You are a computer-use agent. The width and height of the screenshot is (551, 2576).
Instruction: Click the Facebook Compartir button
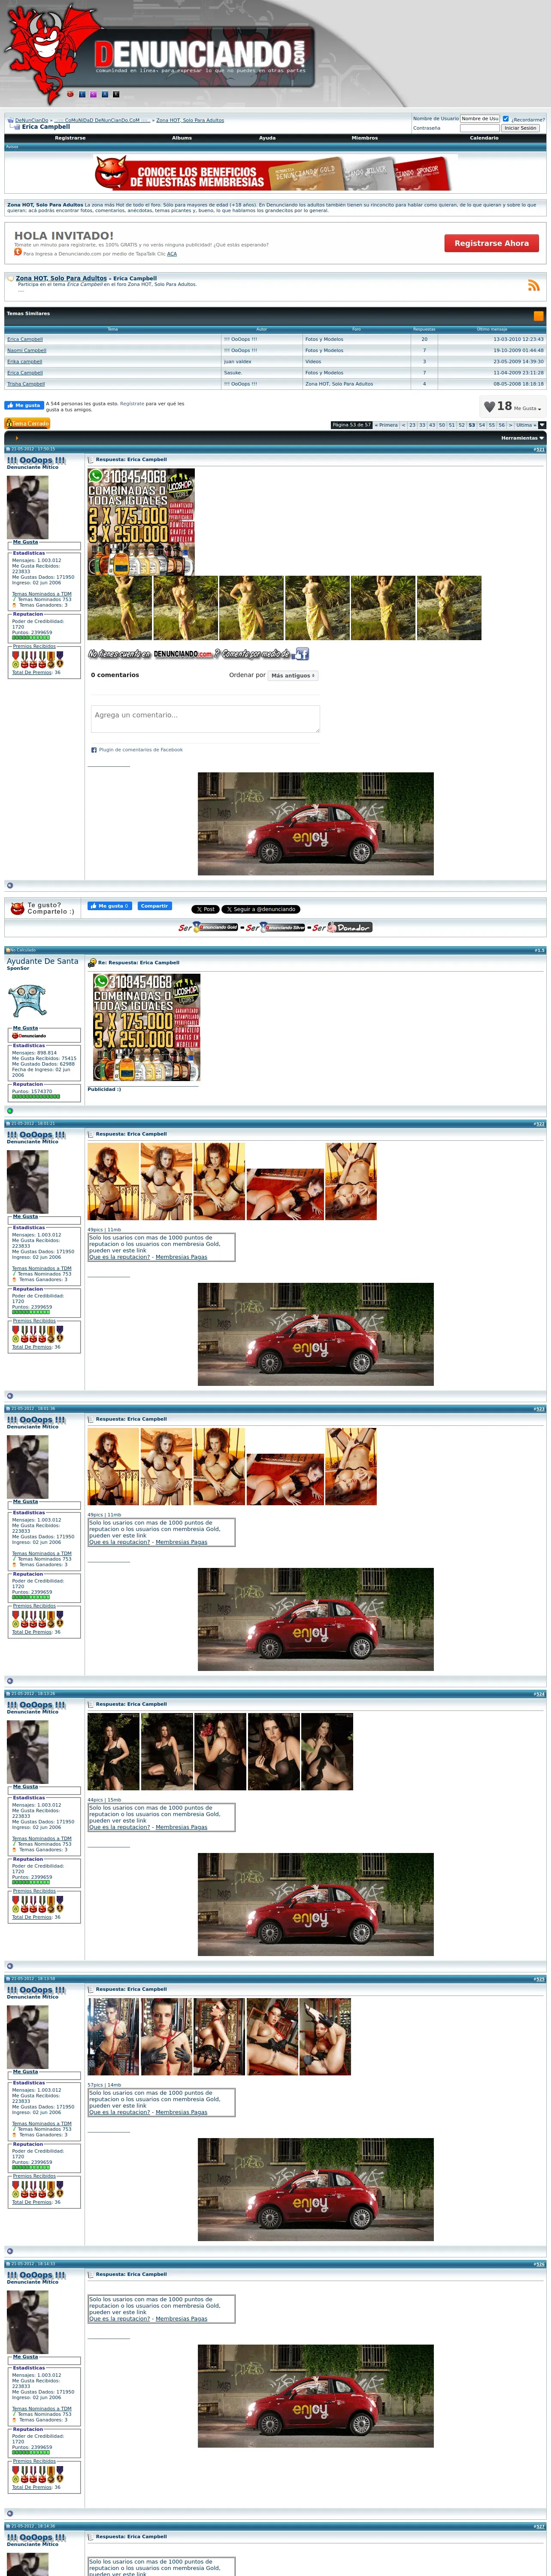tap(154, 906)
